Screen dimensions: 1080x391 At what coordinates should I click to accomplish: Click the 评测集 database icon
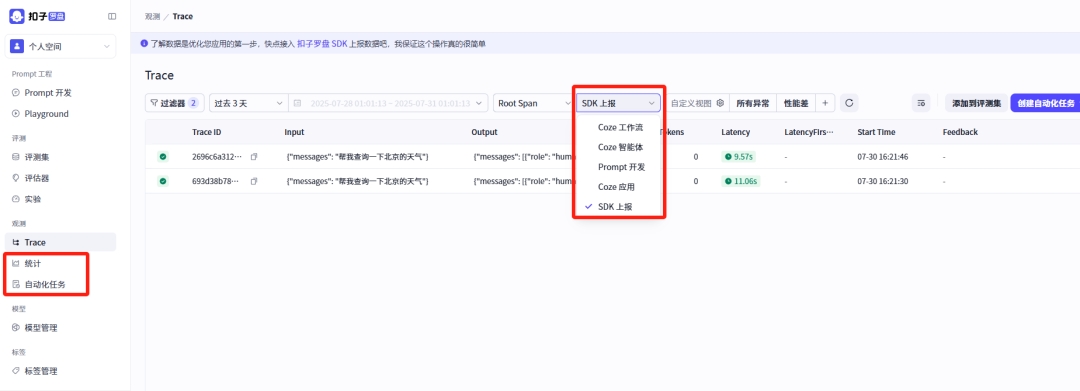[x=16, y=157]
